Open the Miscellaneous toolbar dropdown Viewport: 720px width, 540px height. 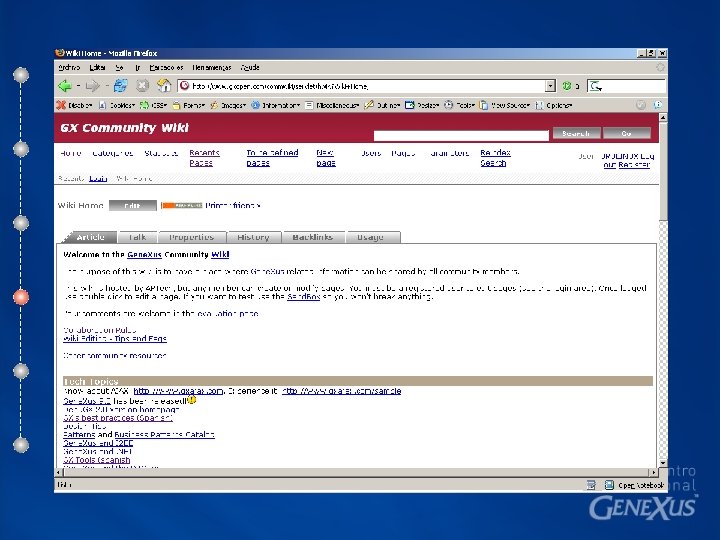pos(332,105)
